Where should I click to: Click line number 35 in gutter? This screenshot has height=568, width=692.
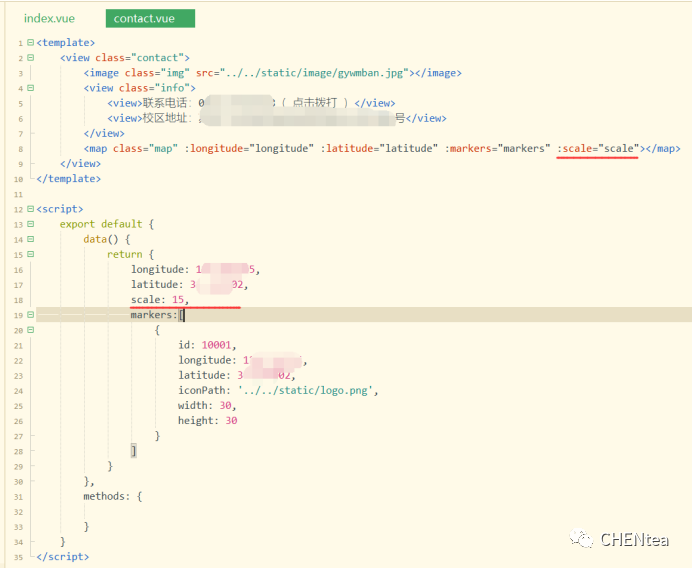click(x=18, y=557)
